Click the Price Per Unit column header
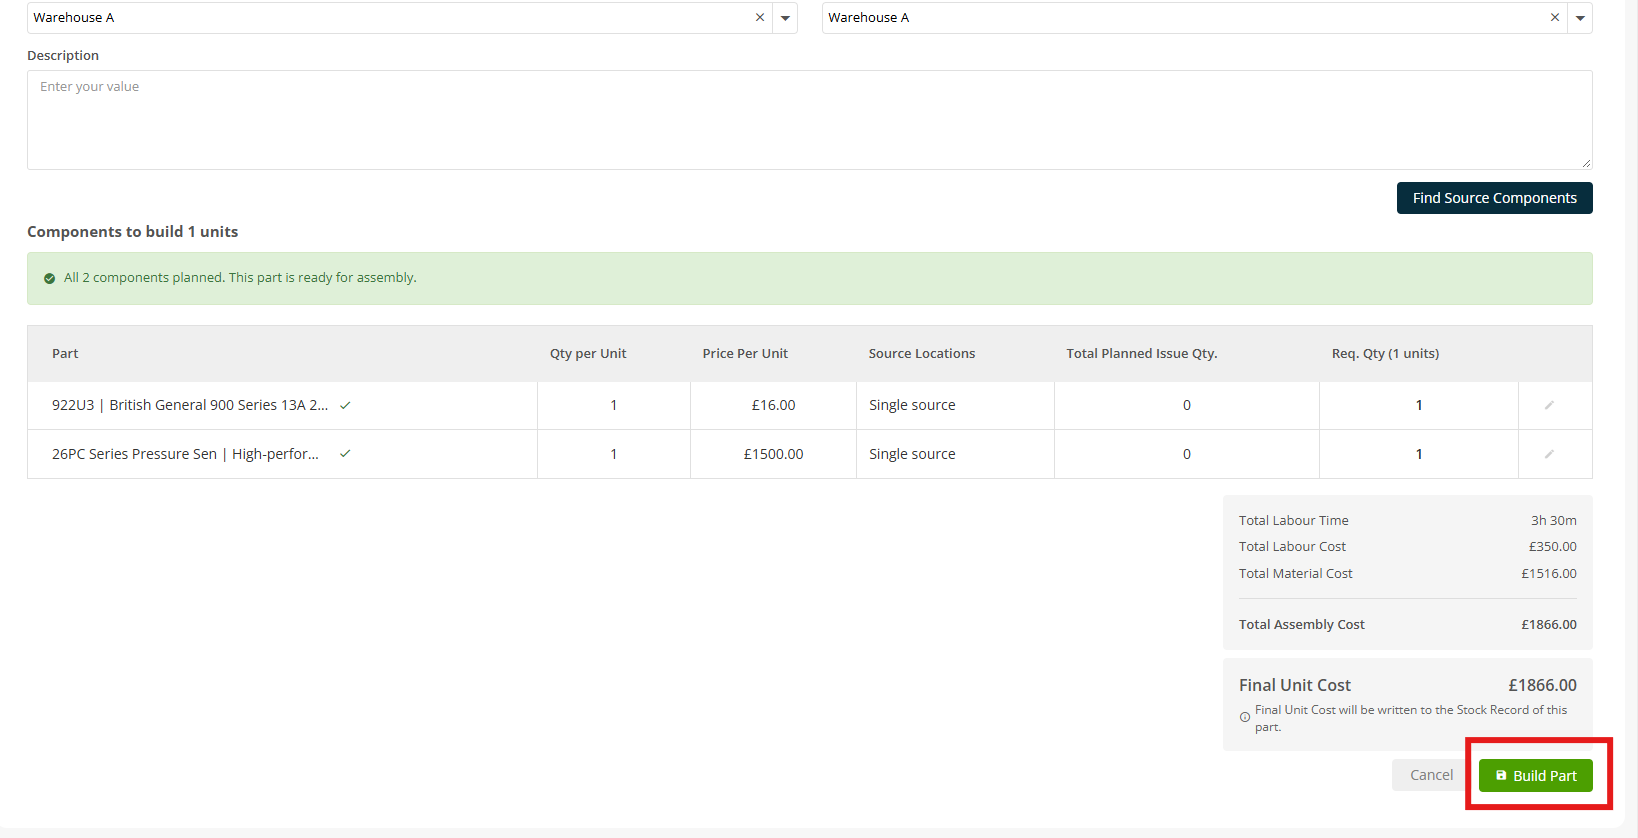The image size is (1638, 838). click(x=745, y=353)
